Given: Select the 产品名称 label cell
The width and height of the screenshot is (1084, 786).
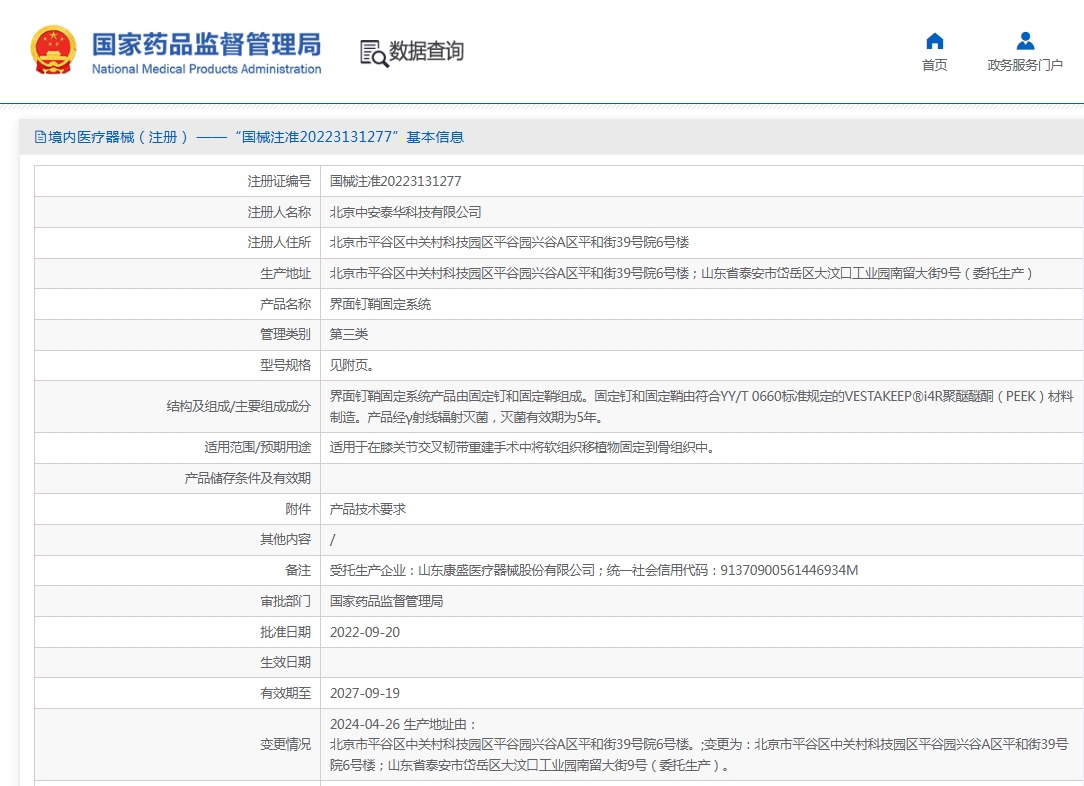Looking at the screenshot, I should click(178, 304).
